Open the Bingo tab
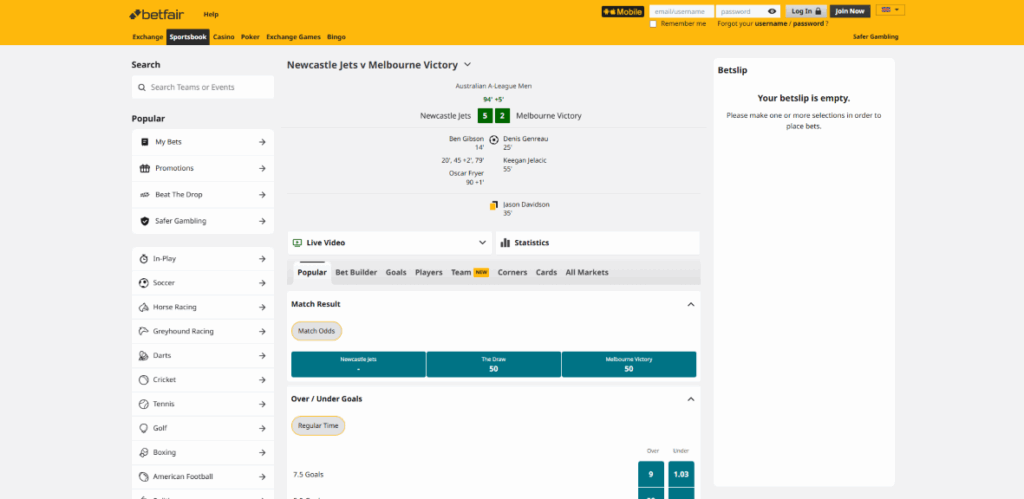Viewport: 1024px width, 499px height. 336,37
